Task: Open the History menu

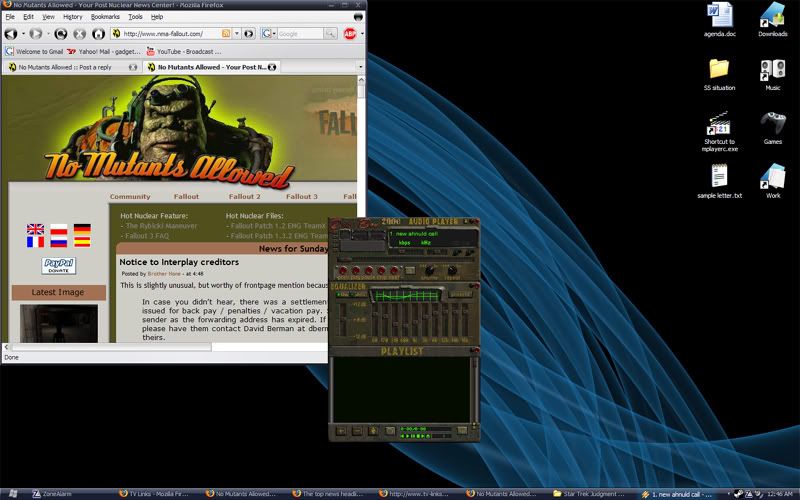Action: tap(72, 17)
